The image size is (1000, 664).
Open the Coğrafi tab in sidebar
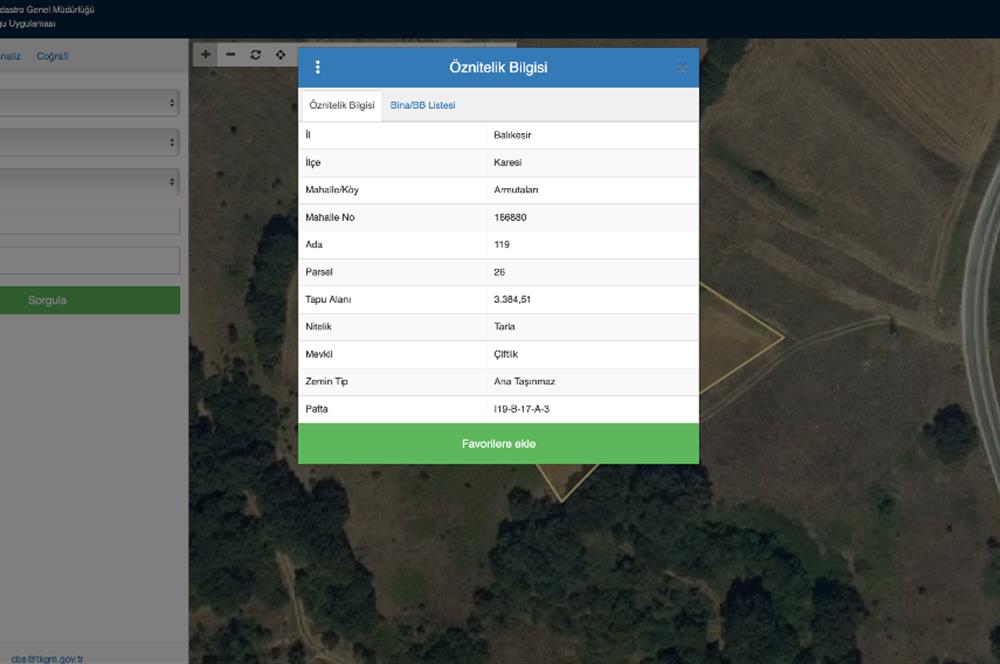[53, 56]
